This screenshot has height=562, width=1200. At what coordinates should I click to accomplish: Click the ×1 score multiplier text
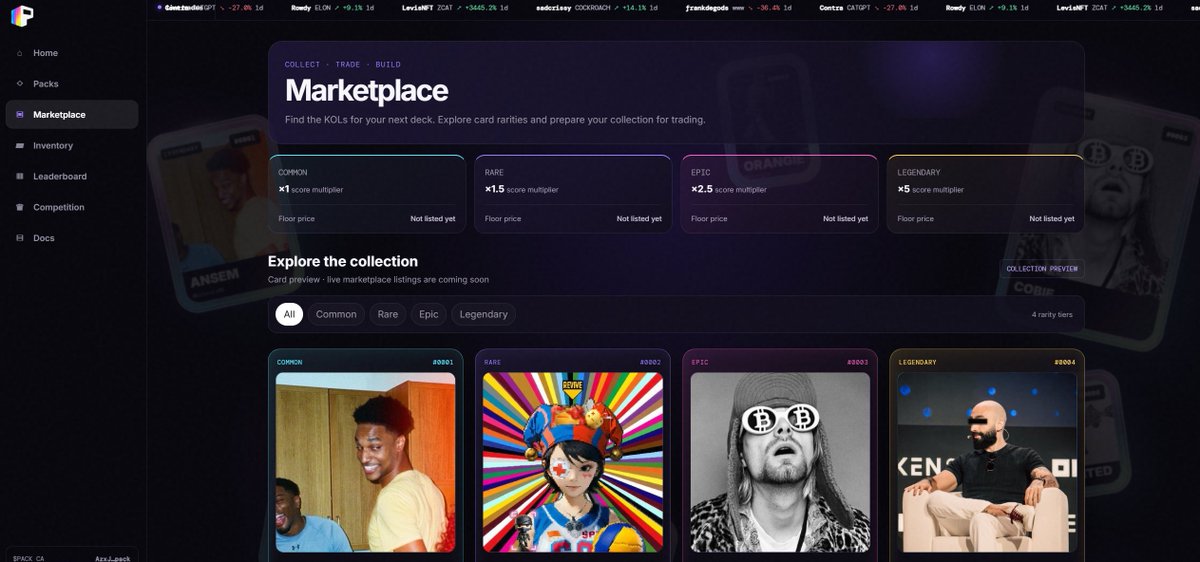point(311,189)
